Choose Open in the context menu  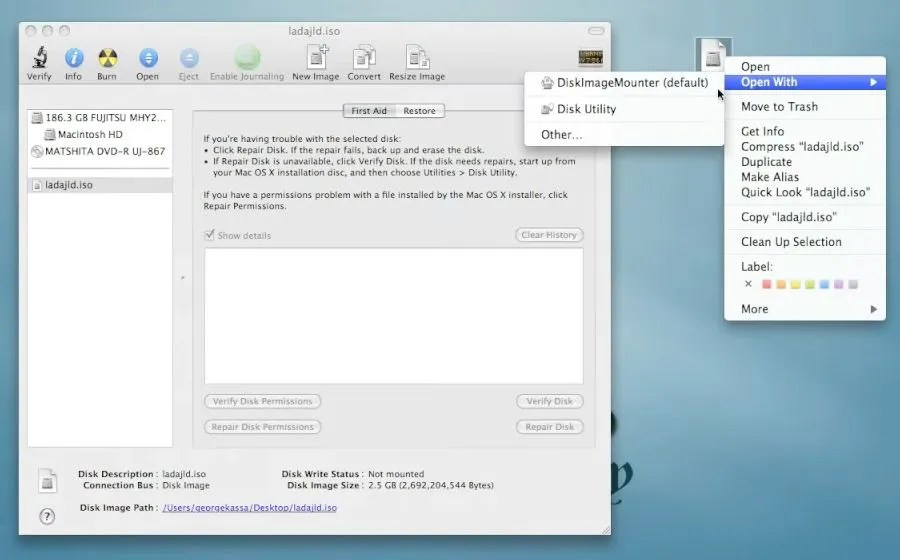[x=805, y=67]
